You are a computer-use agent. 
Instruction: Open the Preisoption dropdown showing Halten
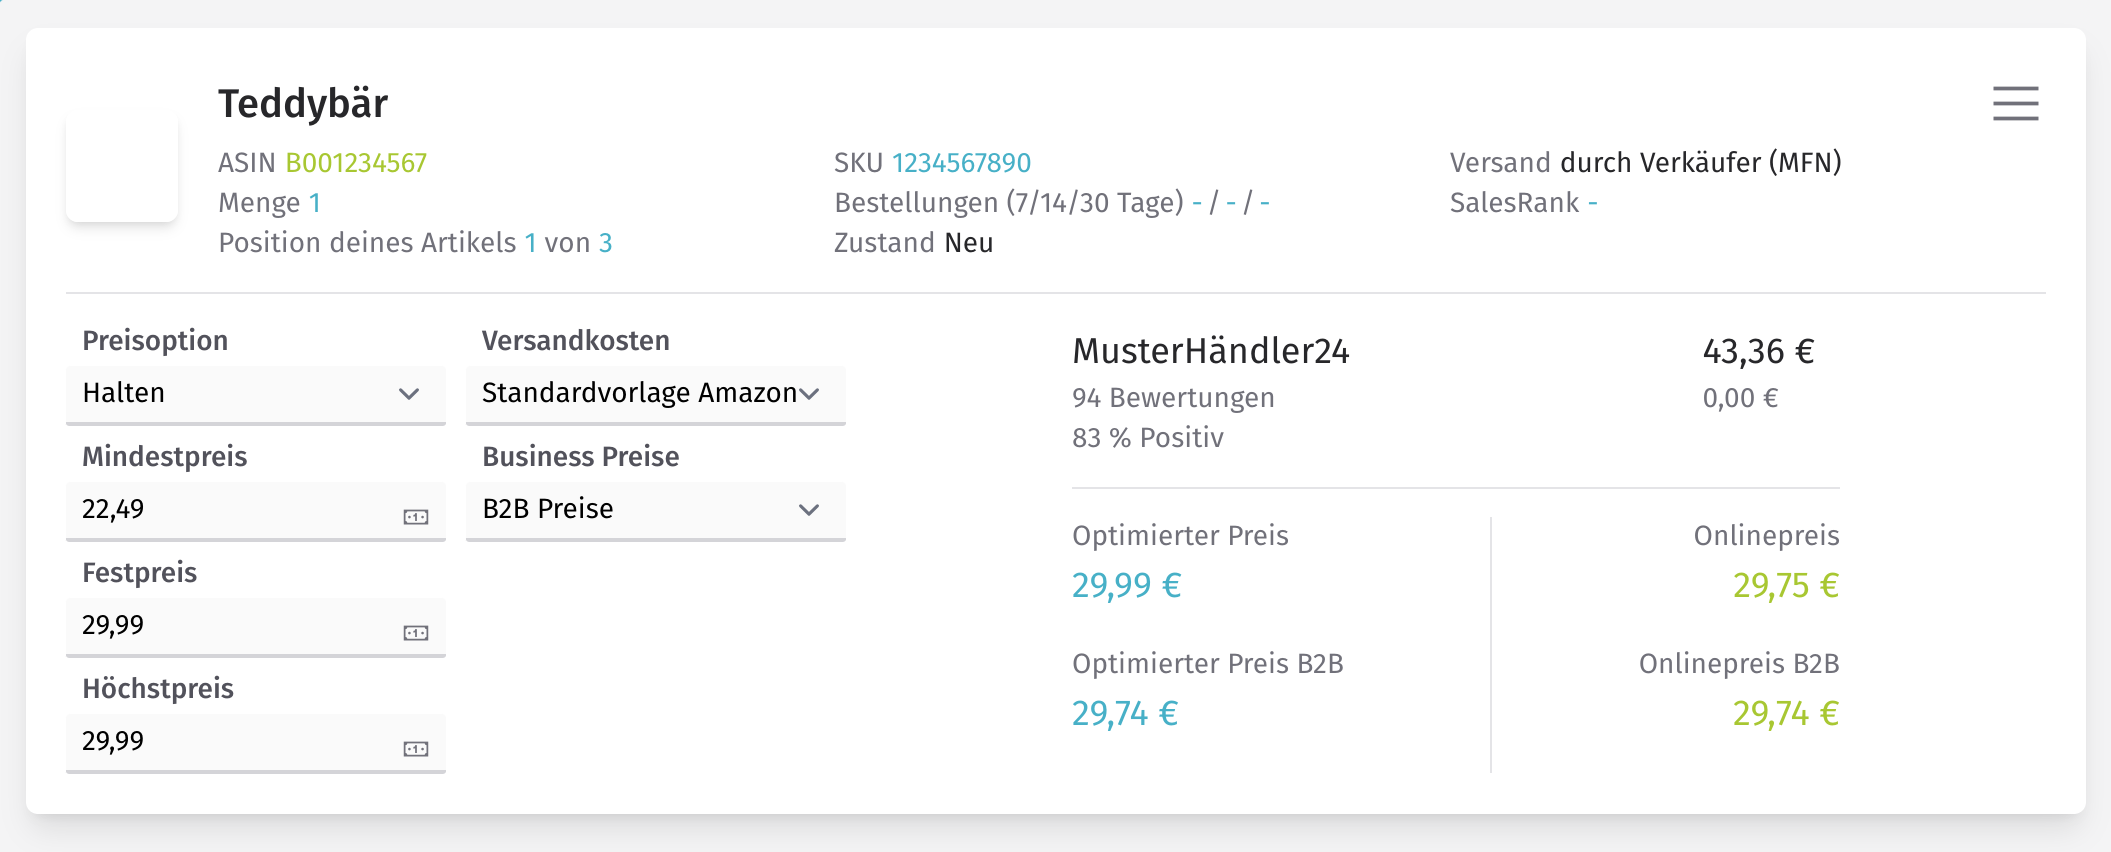click(x=256, y=394)
